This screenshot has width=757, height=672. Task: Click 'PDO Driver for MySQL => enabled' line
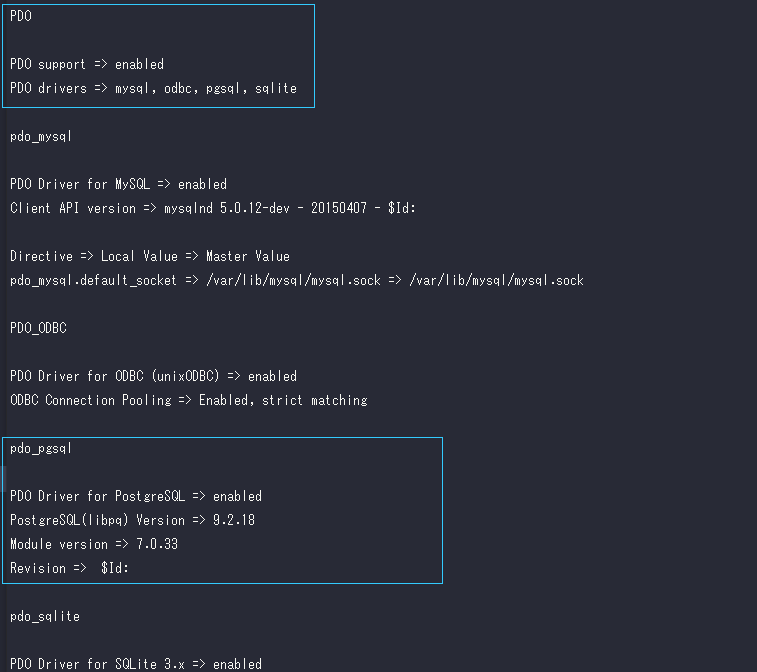(x=118, y=184)
